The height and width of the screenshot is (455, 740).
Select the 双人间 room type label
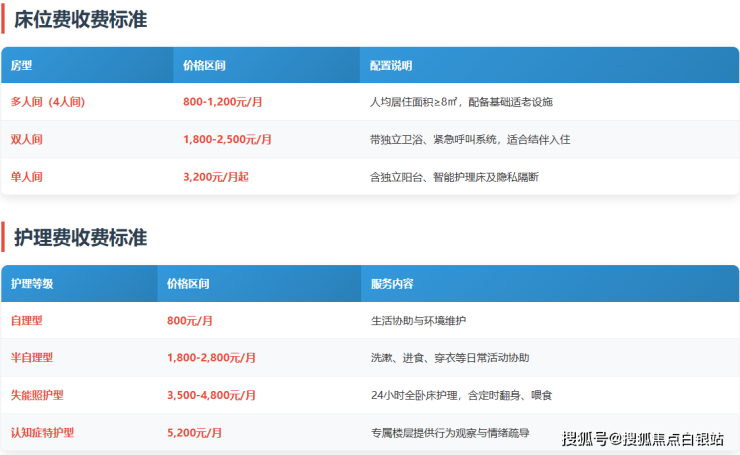(27, 139)
